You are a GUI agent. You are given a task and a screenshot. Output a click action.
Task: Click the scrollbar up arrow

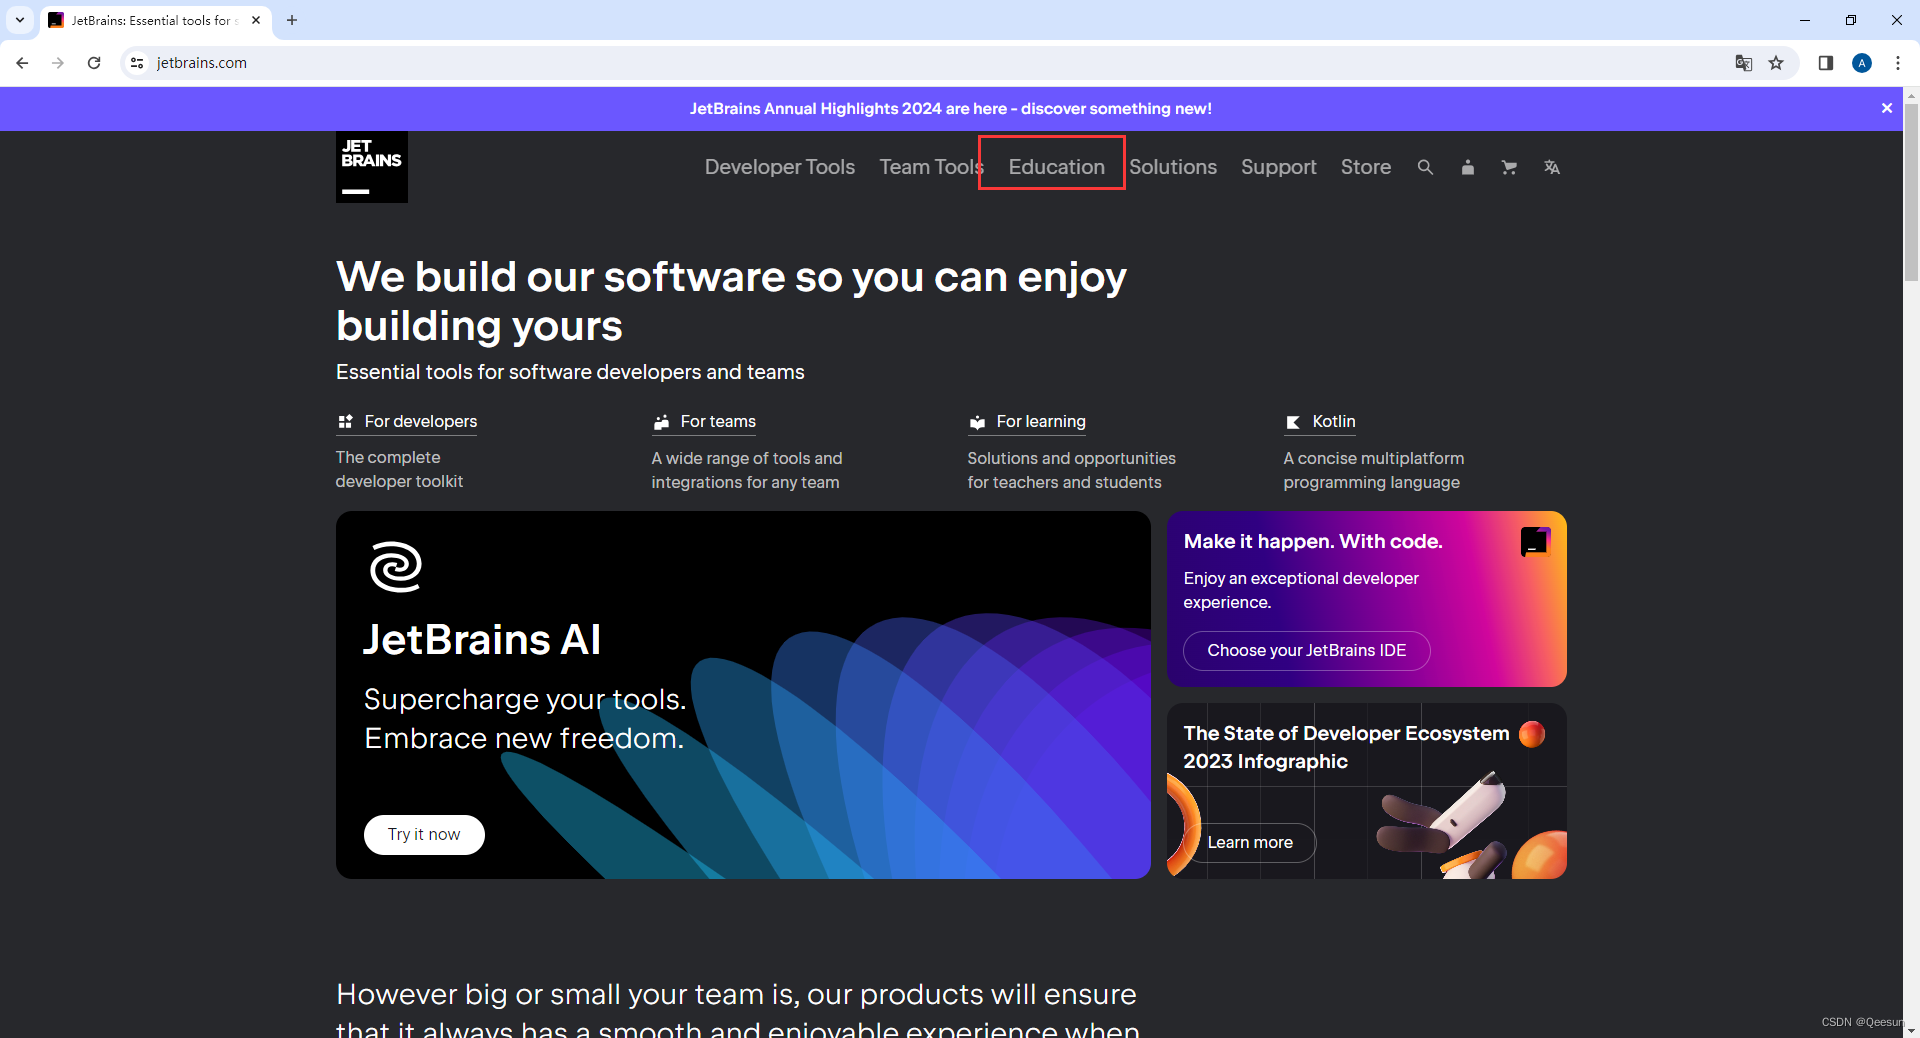tap(1911, 95)
